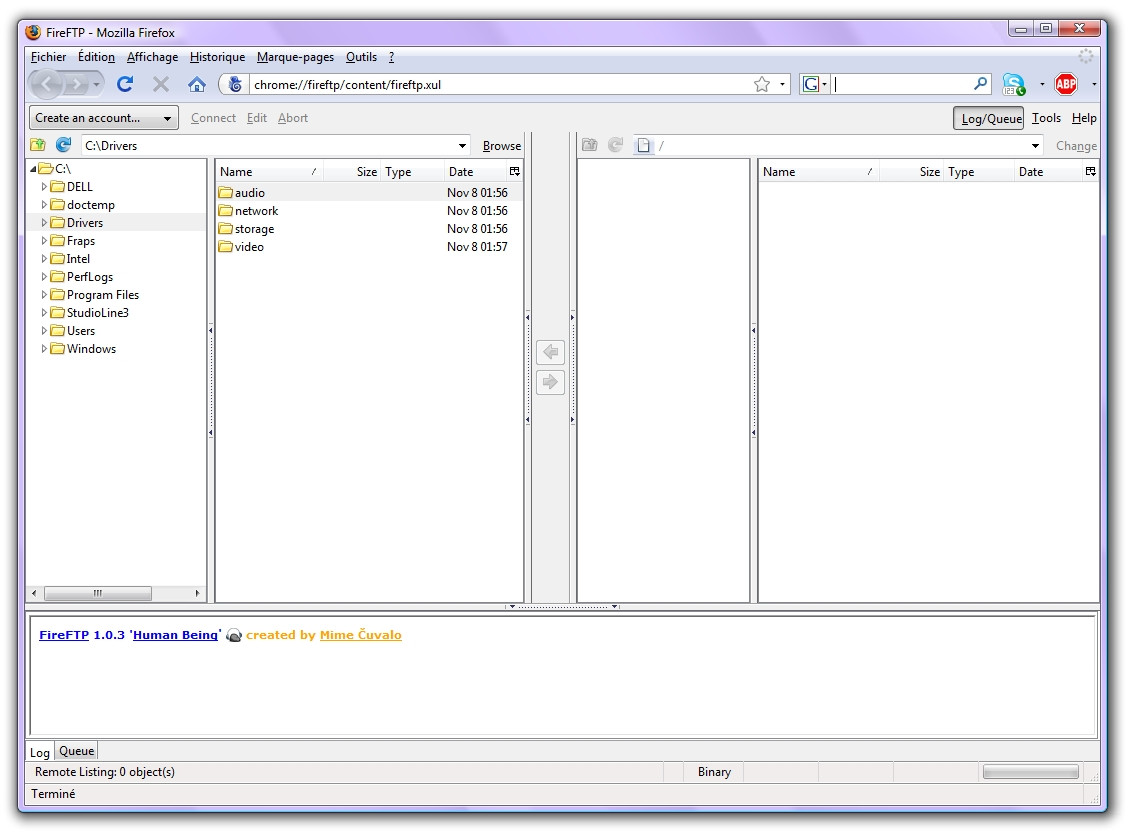The height and width of the screenshot is (839, 1131).
Task: Open the Édition menu
Action: click(97, 57)
